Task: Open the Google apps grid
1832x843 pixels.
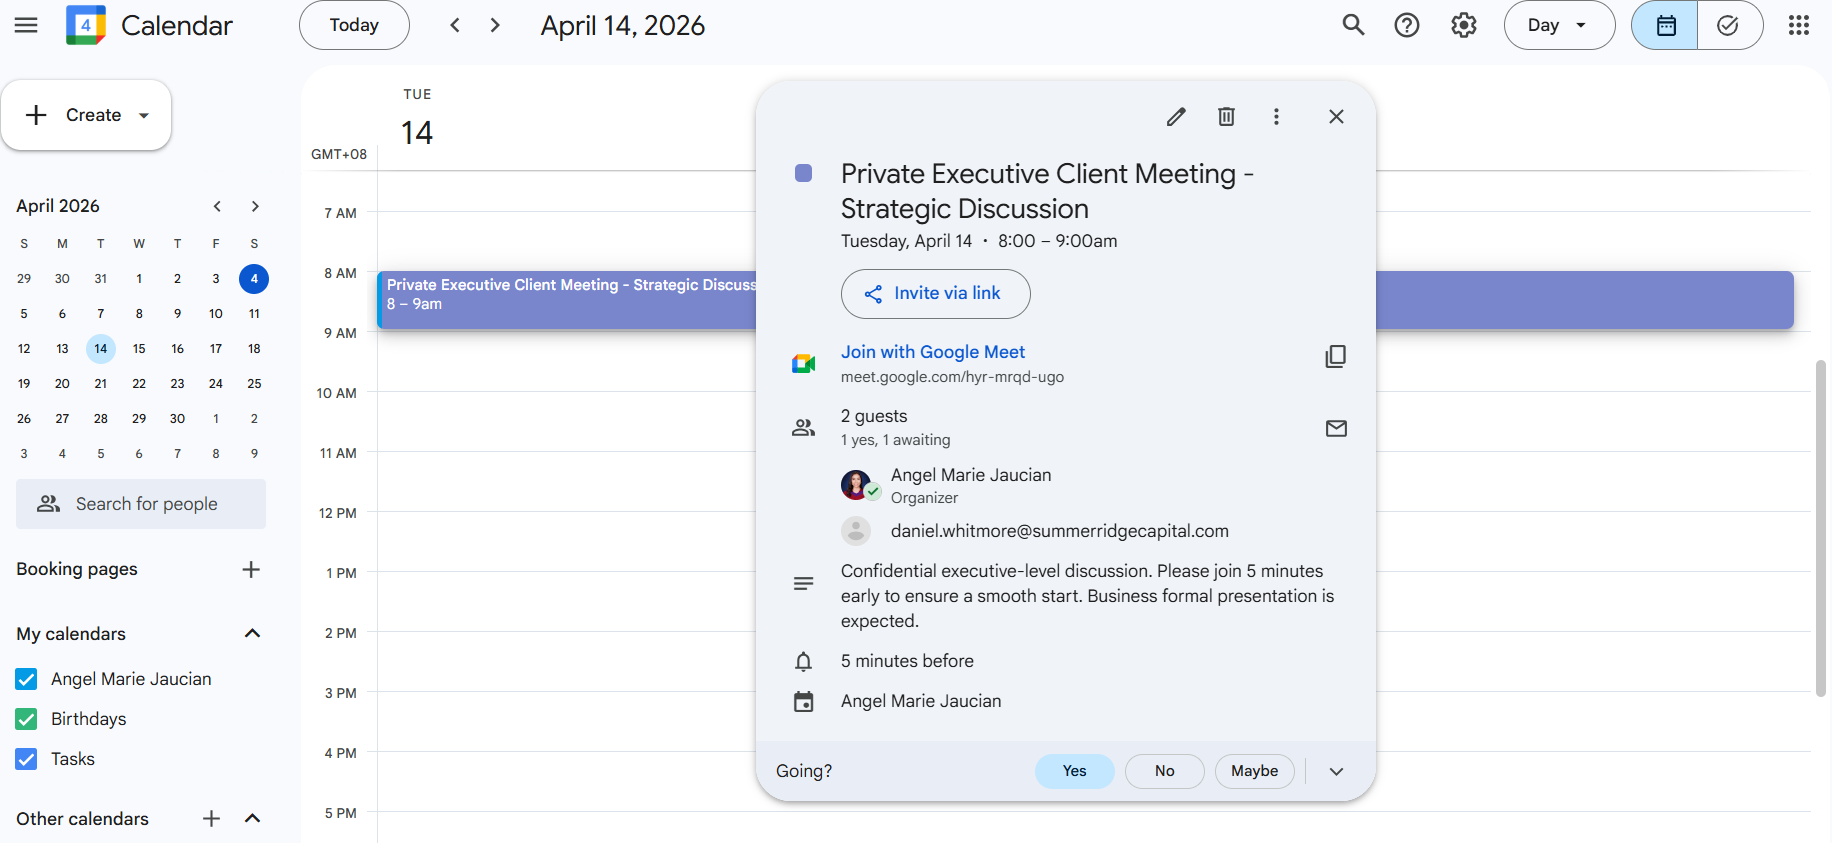Action: [x=1798, y=25]
